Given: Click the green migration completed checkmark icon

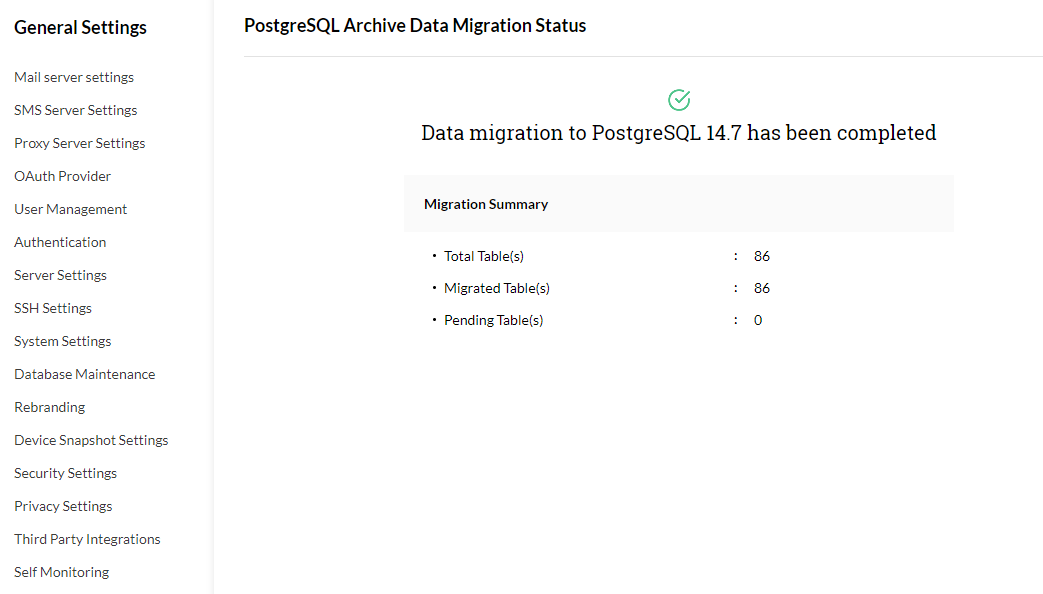Looking at the screenshot, I should 679,100.
